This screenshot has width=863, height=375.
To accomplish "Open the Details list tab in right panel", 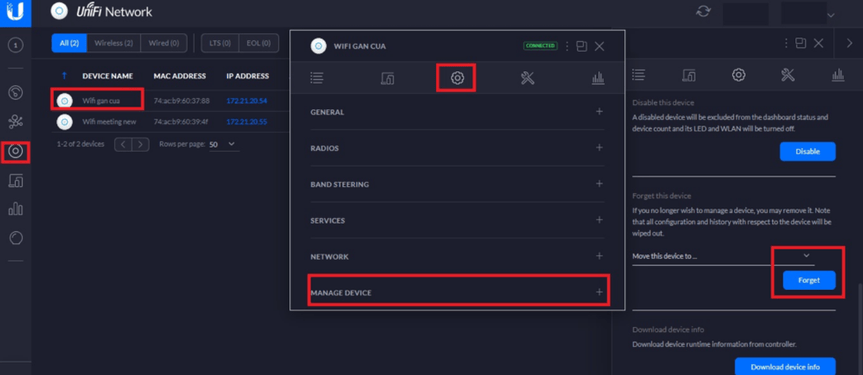I will coord(638,74).
